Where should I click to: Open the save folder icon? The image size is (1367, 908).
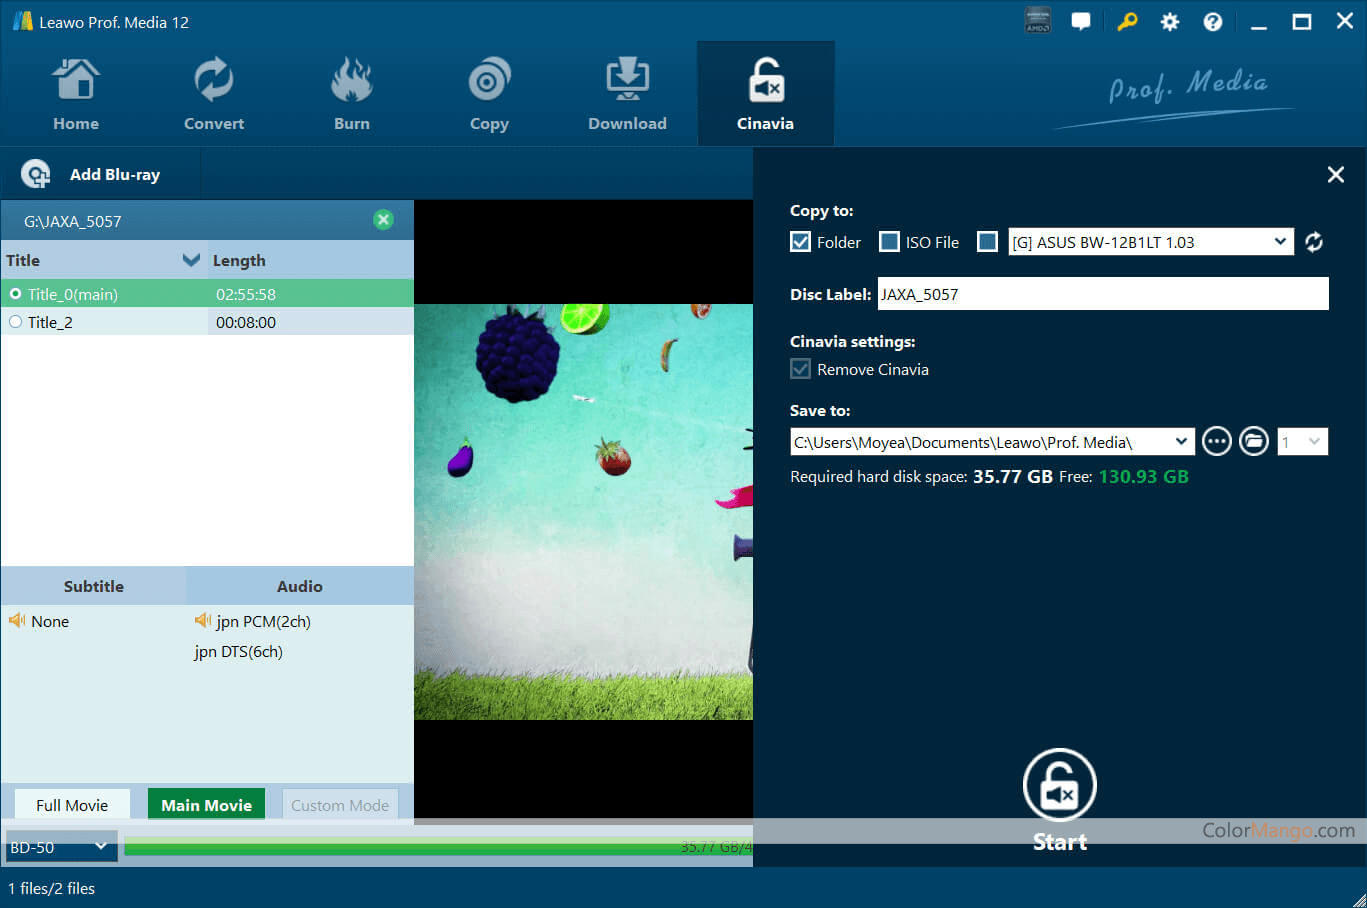[1253, 441]
